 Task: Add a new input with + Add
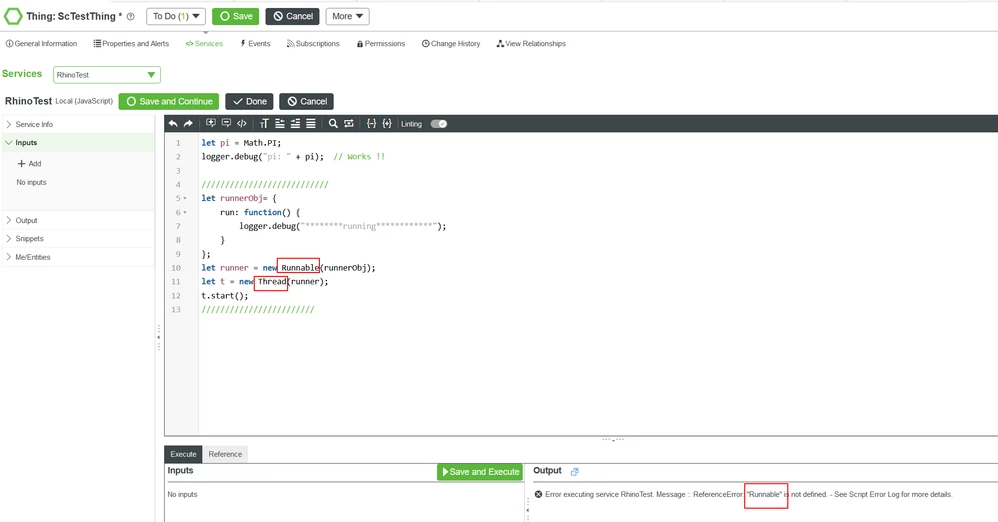pyautogui.click(x=29, y=164)
